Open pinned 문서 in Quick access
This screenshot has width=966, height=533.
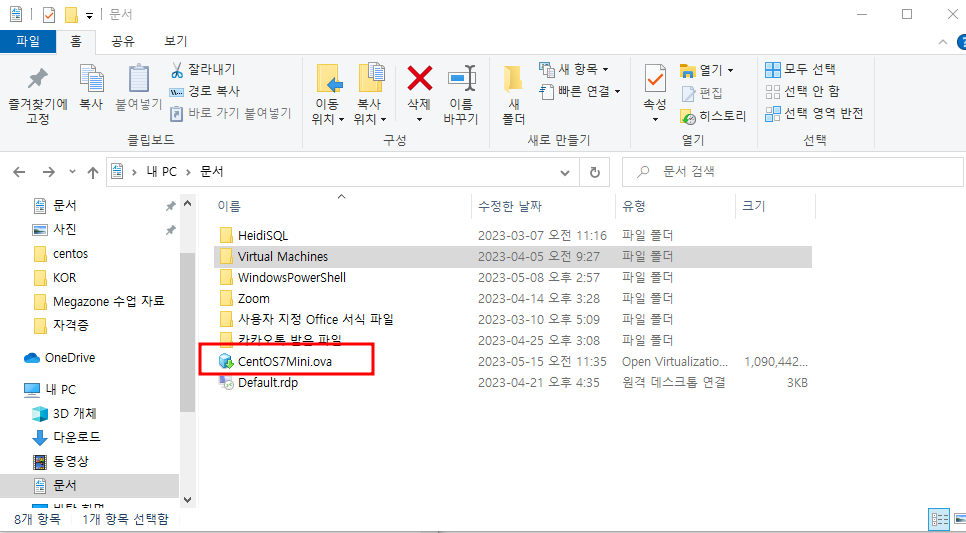pos(65,206)
